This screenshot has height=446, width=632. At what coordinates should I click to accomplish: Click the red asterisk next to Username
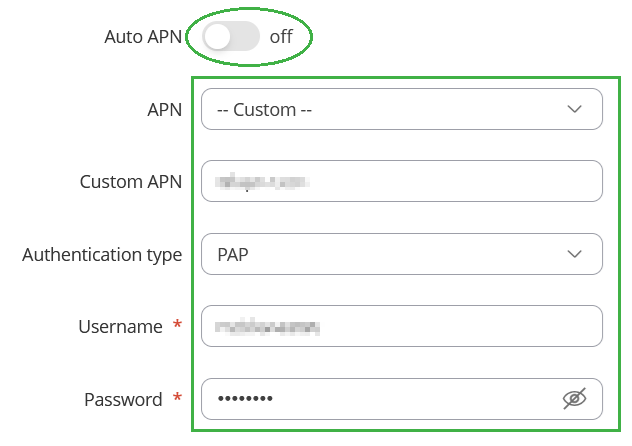178,325
